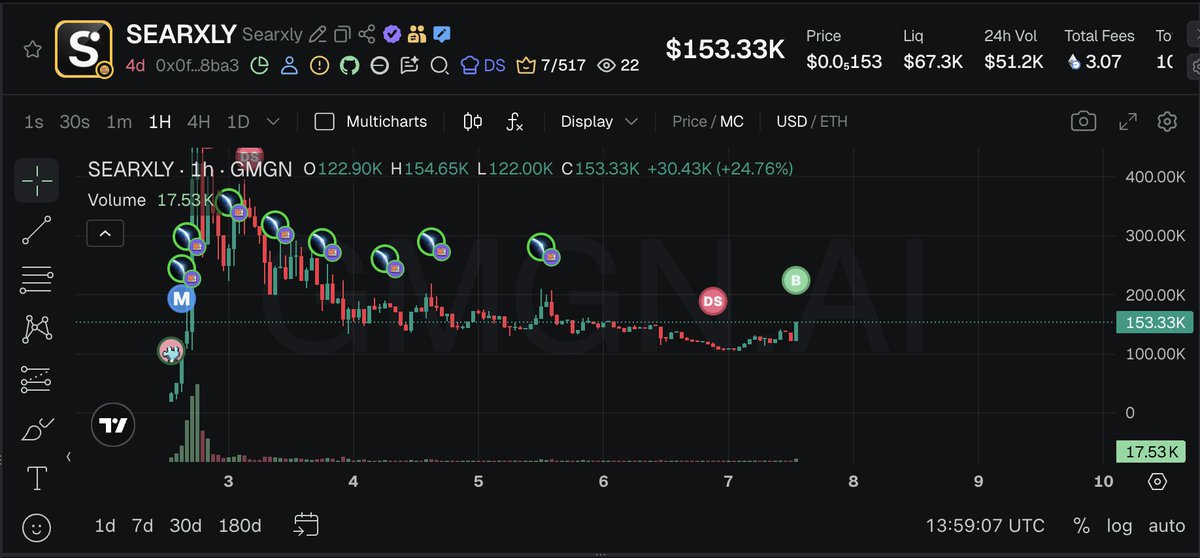Select the Fibonacci retracement lines tool

coord(37,279)
